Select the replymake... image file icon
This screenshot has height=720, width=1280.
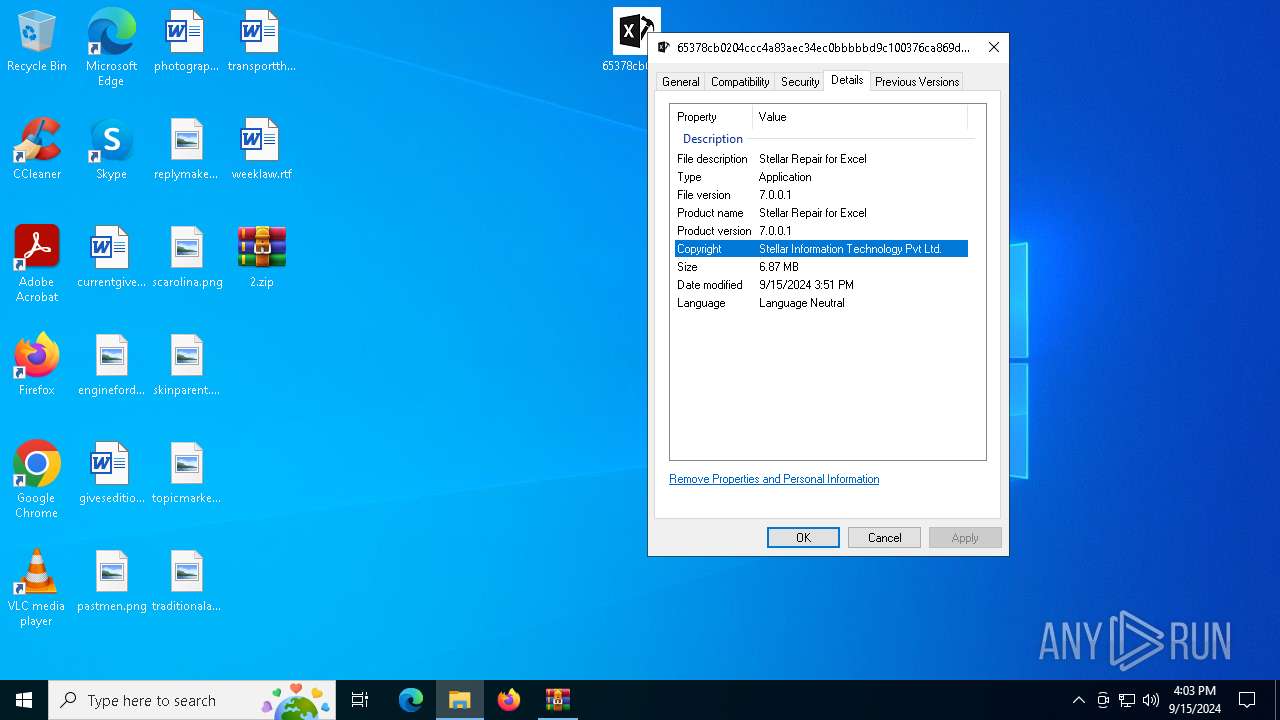pyautogui.click(x=186, y=150)
